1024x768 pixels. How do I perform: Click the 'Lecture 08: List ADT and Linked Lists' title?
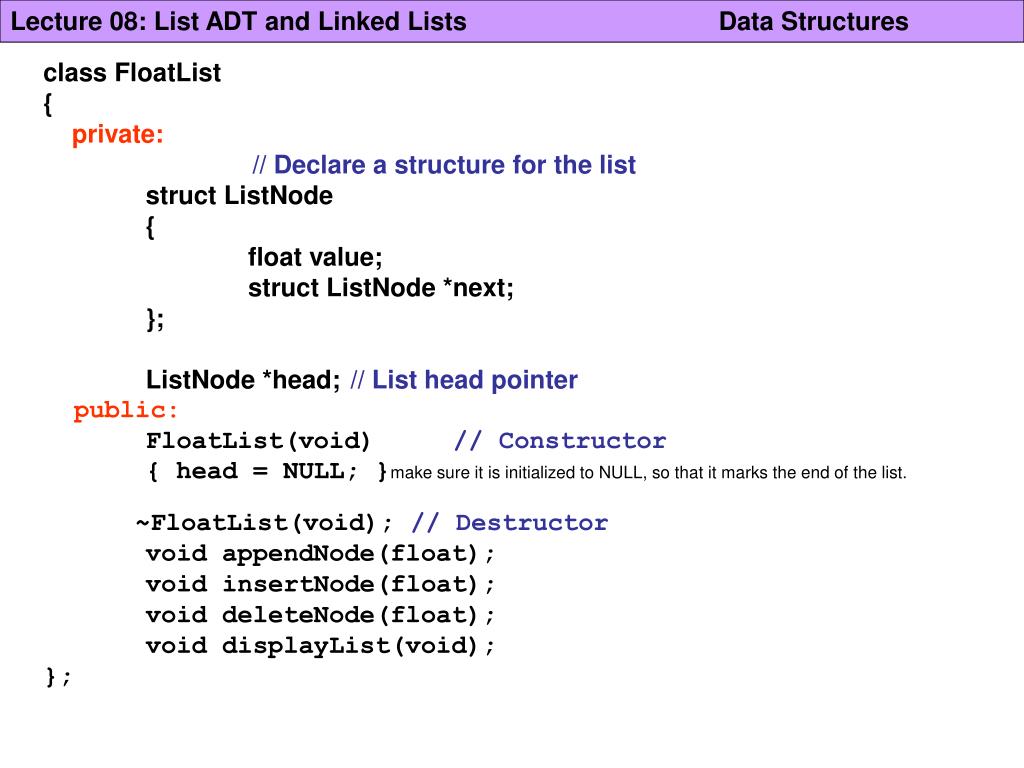(238, 22)
